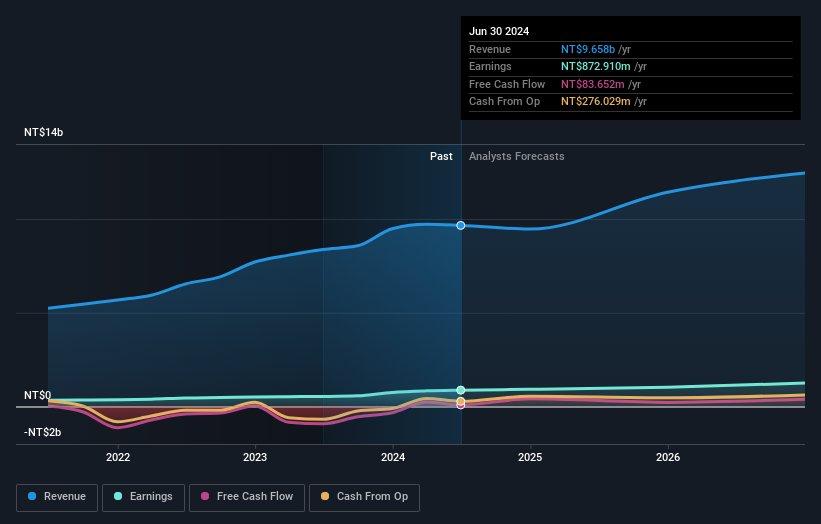Click the NT$872.910m earnings value in the tooltip
Image resolution: width=821 pixels, height=524 pixels.
(596, 66)
